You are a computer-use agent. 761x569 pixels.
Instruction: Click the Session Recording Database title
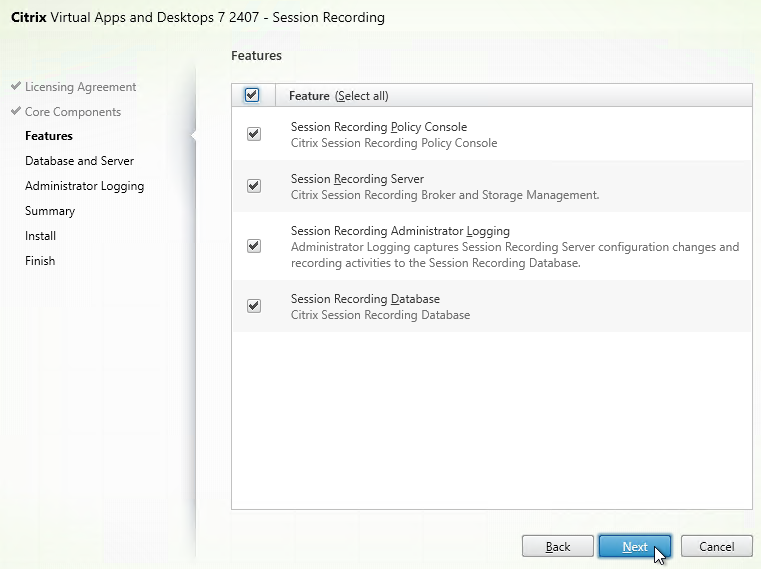pos(365,299)
